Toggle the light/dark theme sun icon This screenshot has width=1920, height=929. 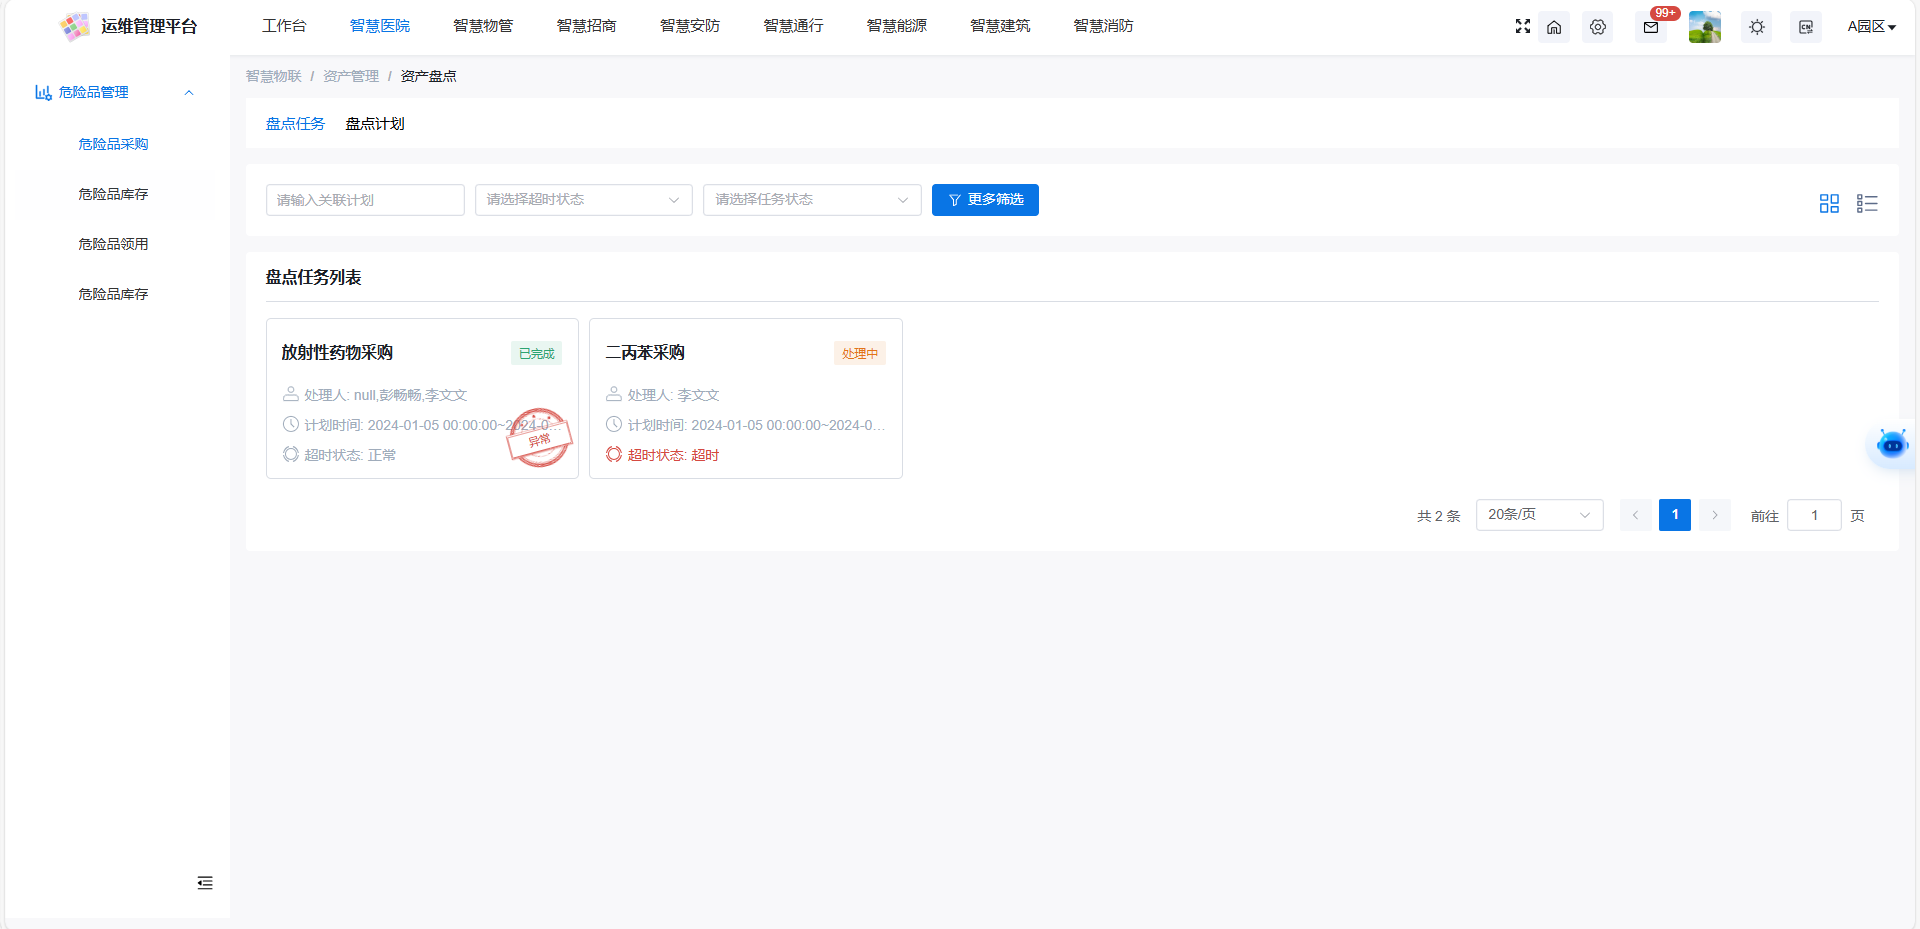point(1757,27)
